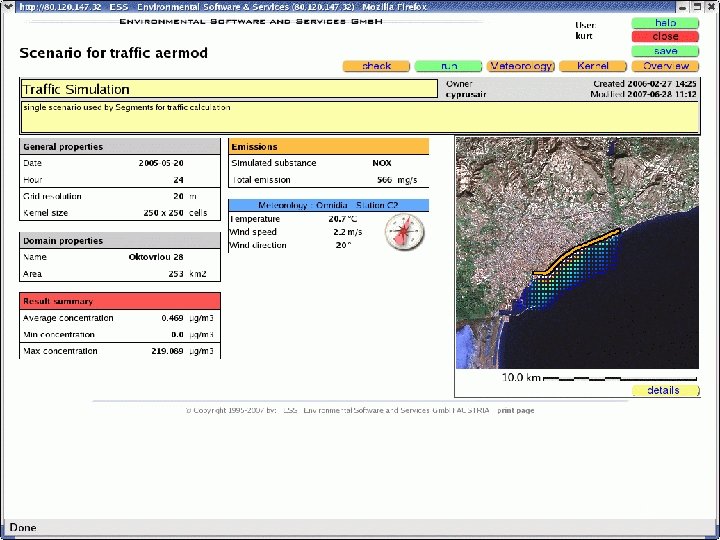Open the Kernel button

pos(593,66)
